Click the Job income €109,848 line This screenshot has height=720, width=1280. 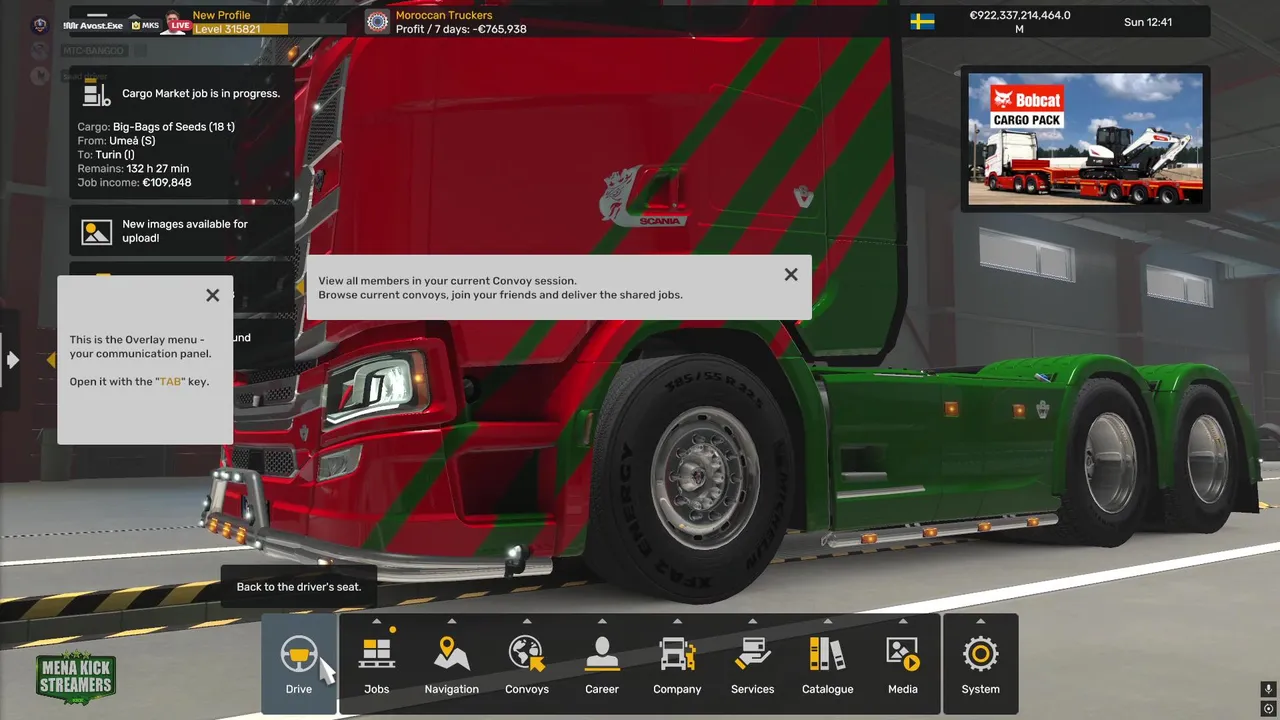[134, 183]
